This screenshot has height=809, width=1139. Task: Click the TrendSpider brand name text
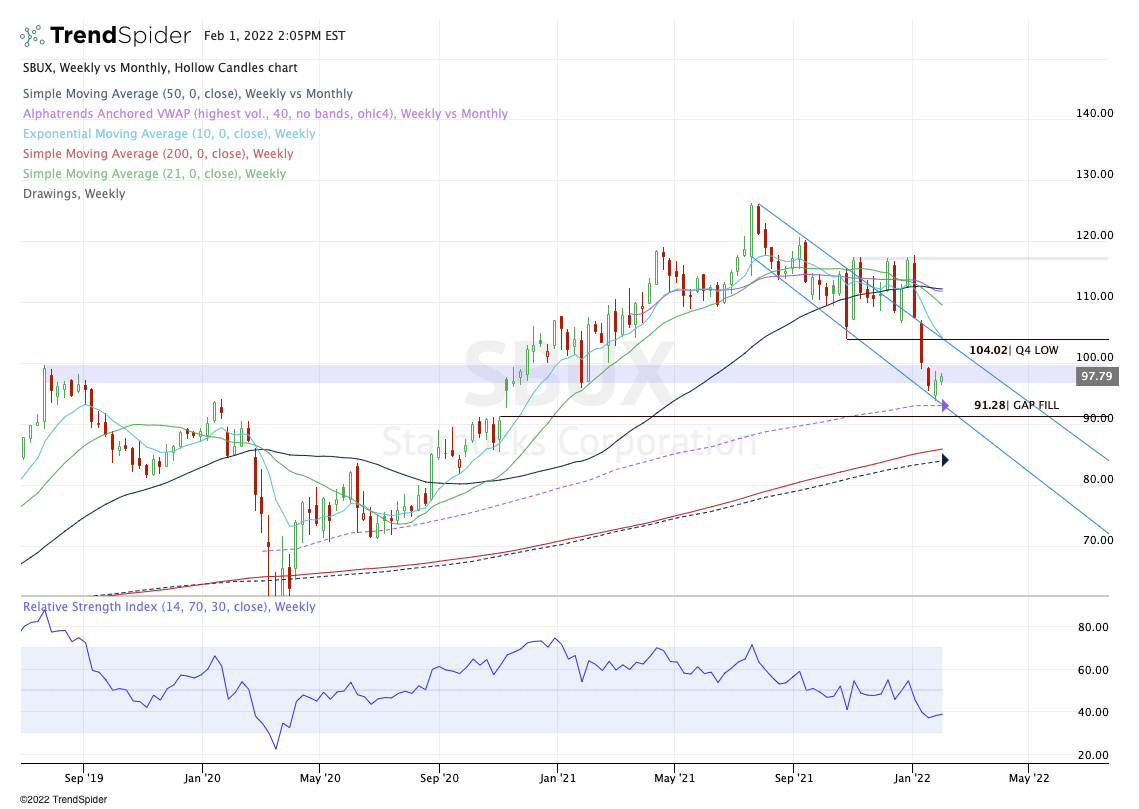[121, 36]
